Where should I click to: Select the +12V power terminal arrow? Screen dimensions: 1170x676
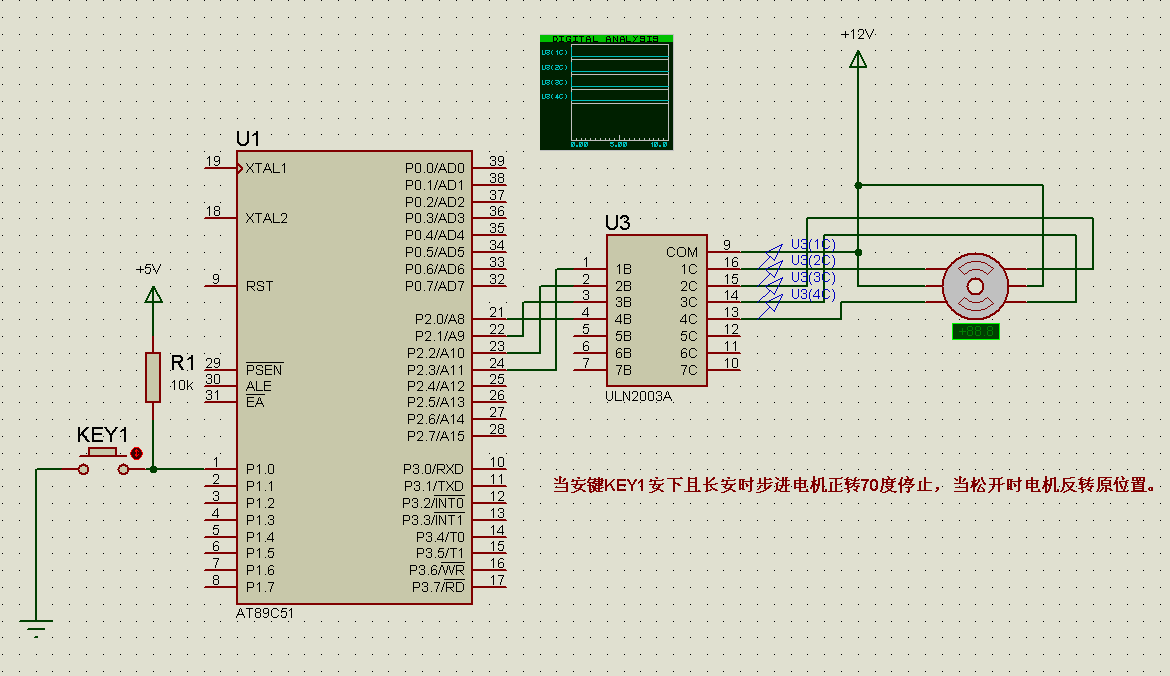click(858, 59)
